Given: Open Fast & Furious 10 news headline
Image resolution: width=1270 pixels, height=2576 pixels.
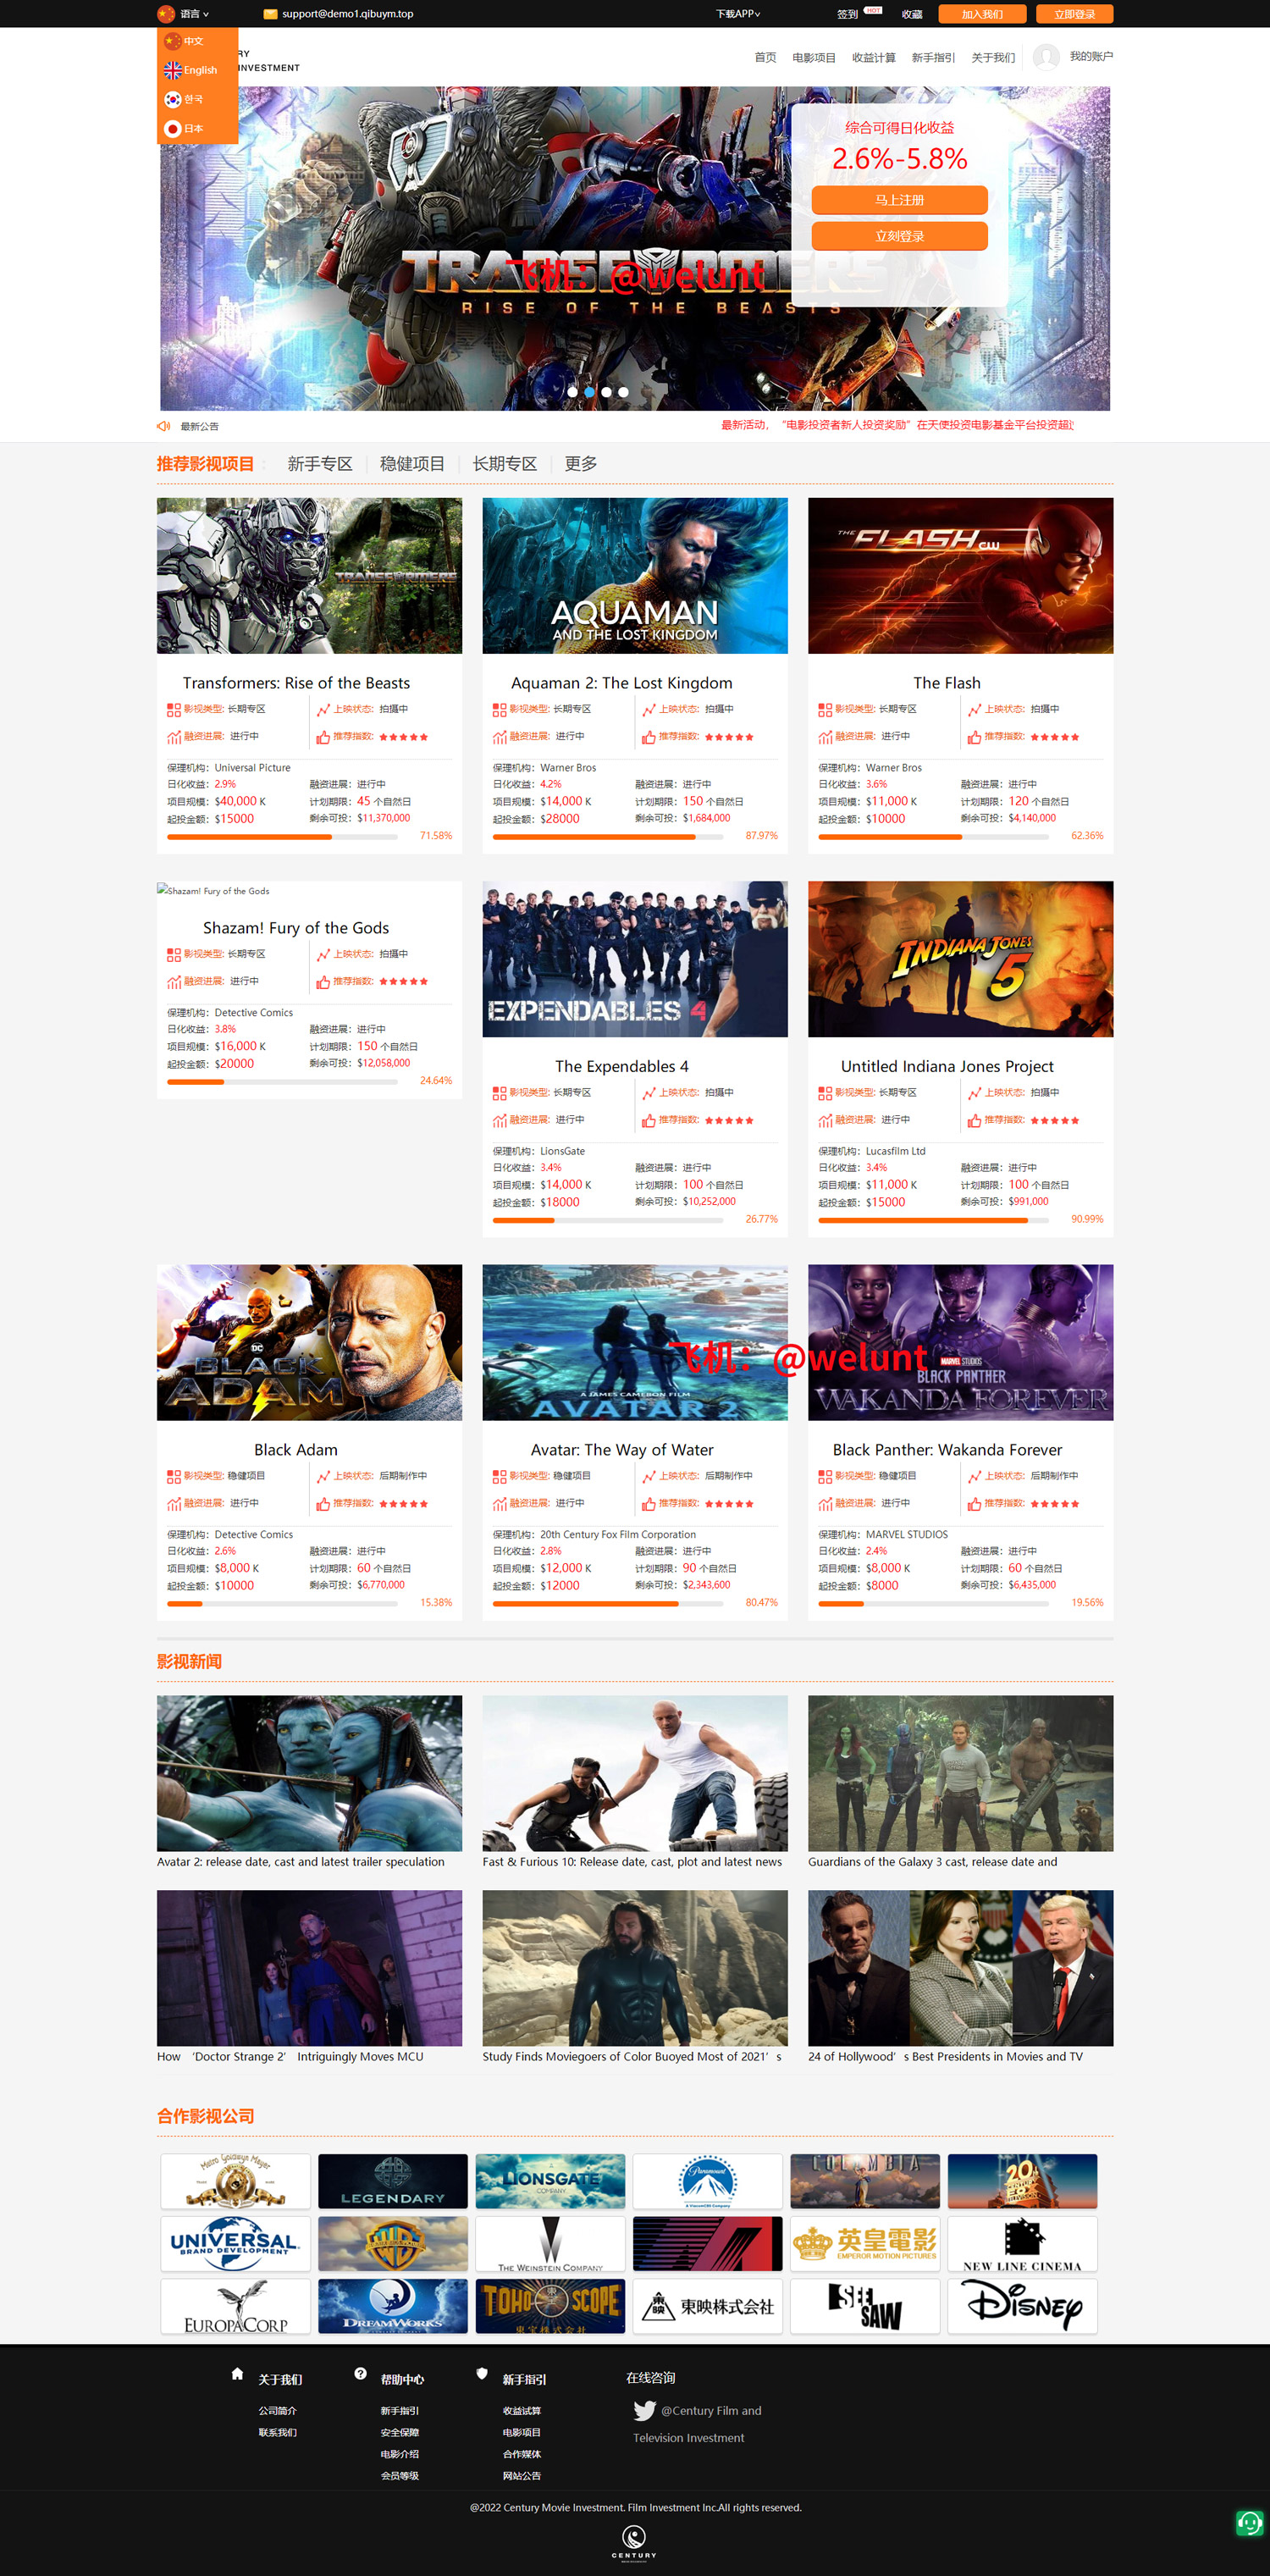Looking at the screenshot, I should (632, 1862).
